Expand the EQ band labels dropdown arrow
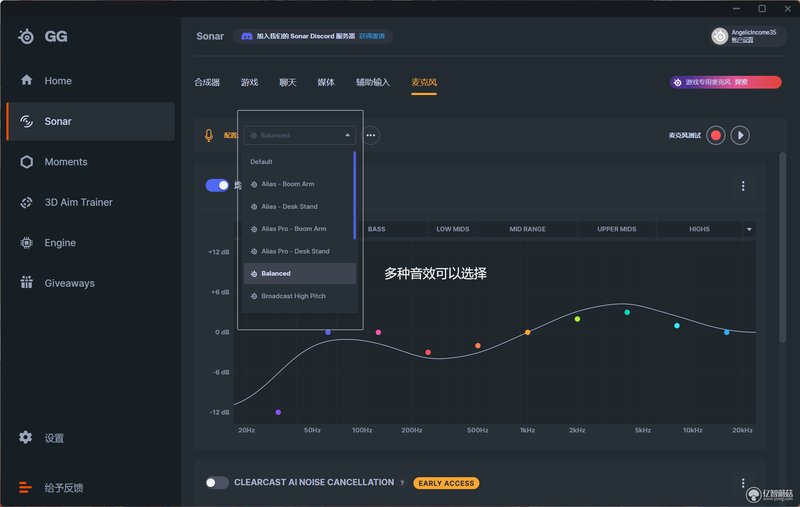The height and width of the screenshot is (507, 800). [749, 229]
